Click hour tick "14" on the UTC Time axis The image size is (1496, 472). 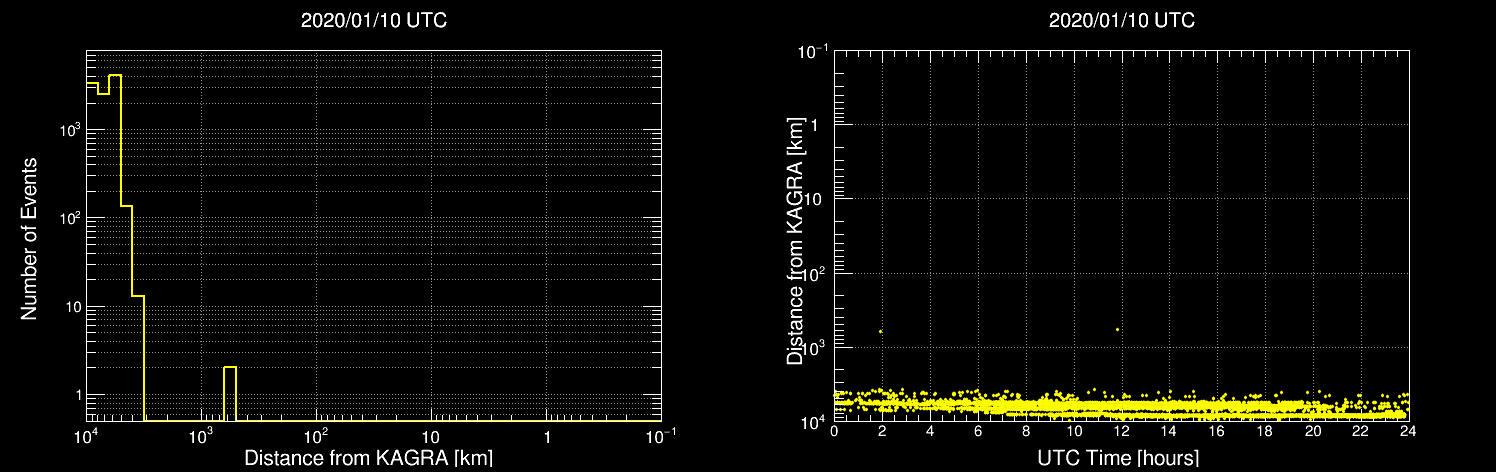click(1169, 431)
